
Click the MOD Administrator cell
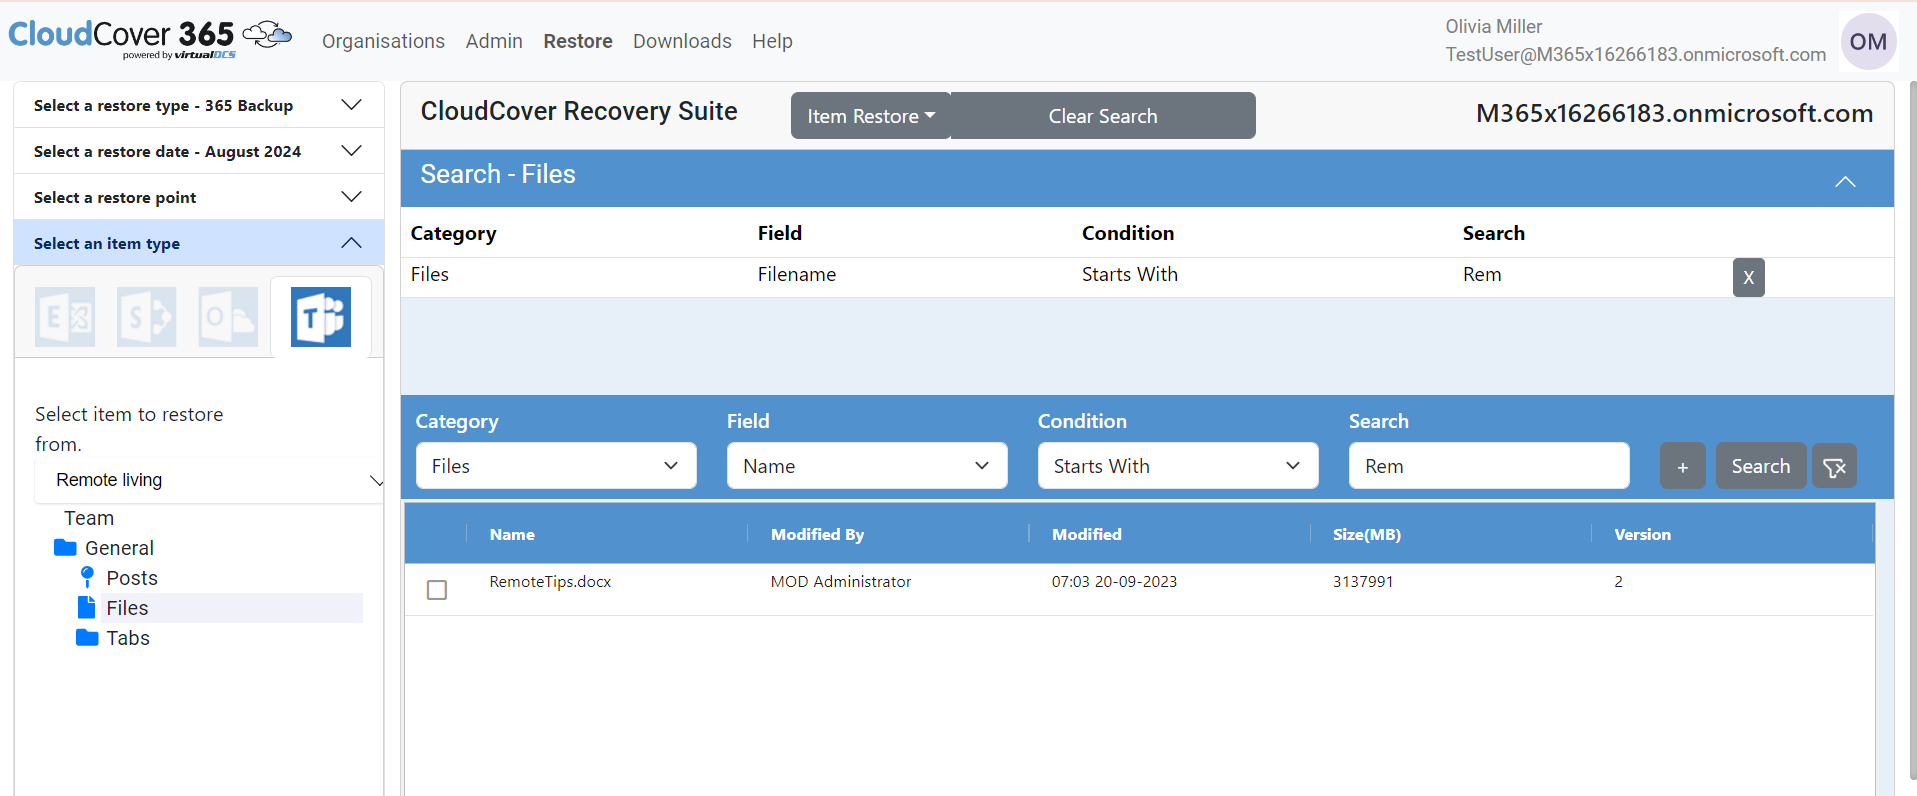pyautogui.click(x=841, y=582)
